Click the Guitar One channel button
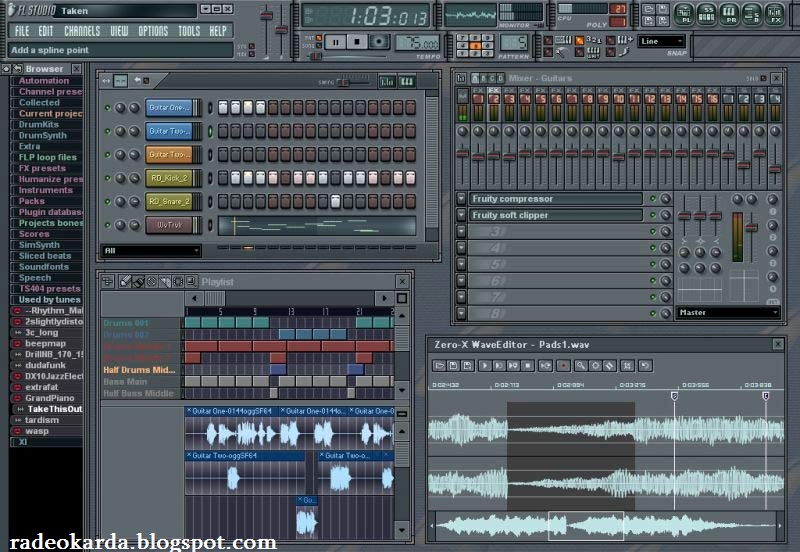 click(x=169, y=108)
